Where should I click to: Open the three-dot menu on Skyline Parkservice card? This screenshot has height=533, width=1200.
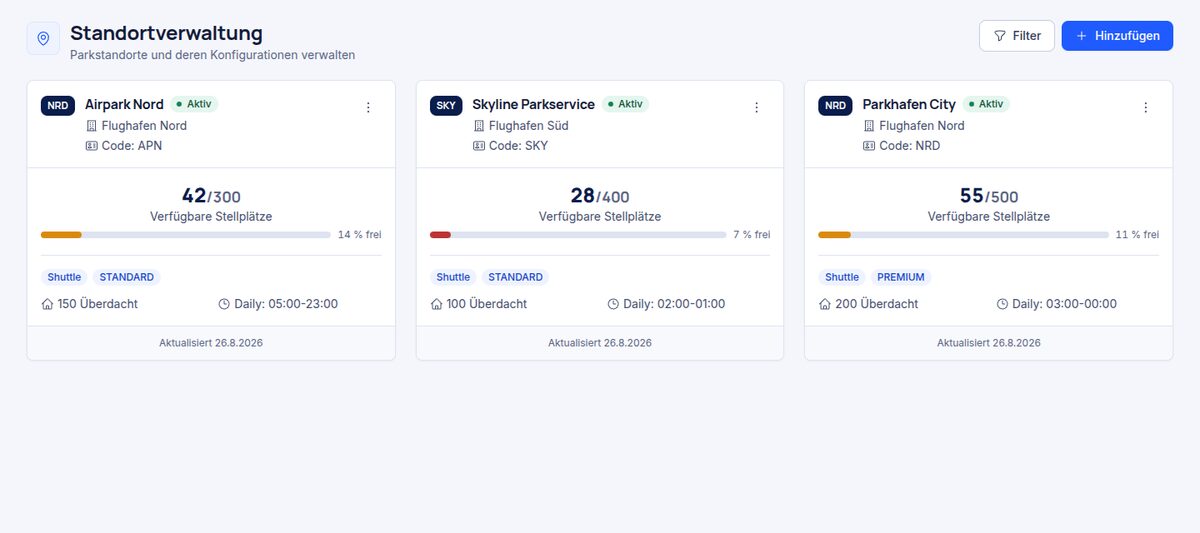coord(757,107)
